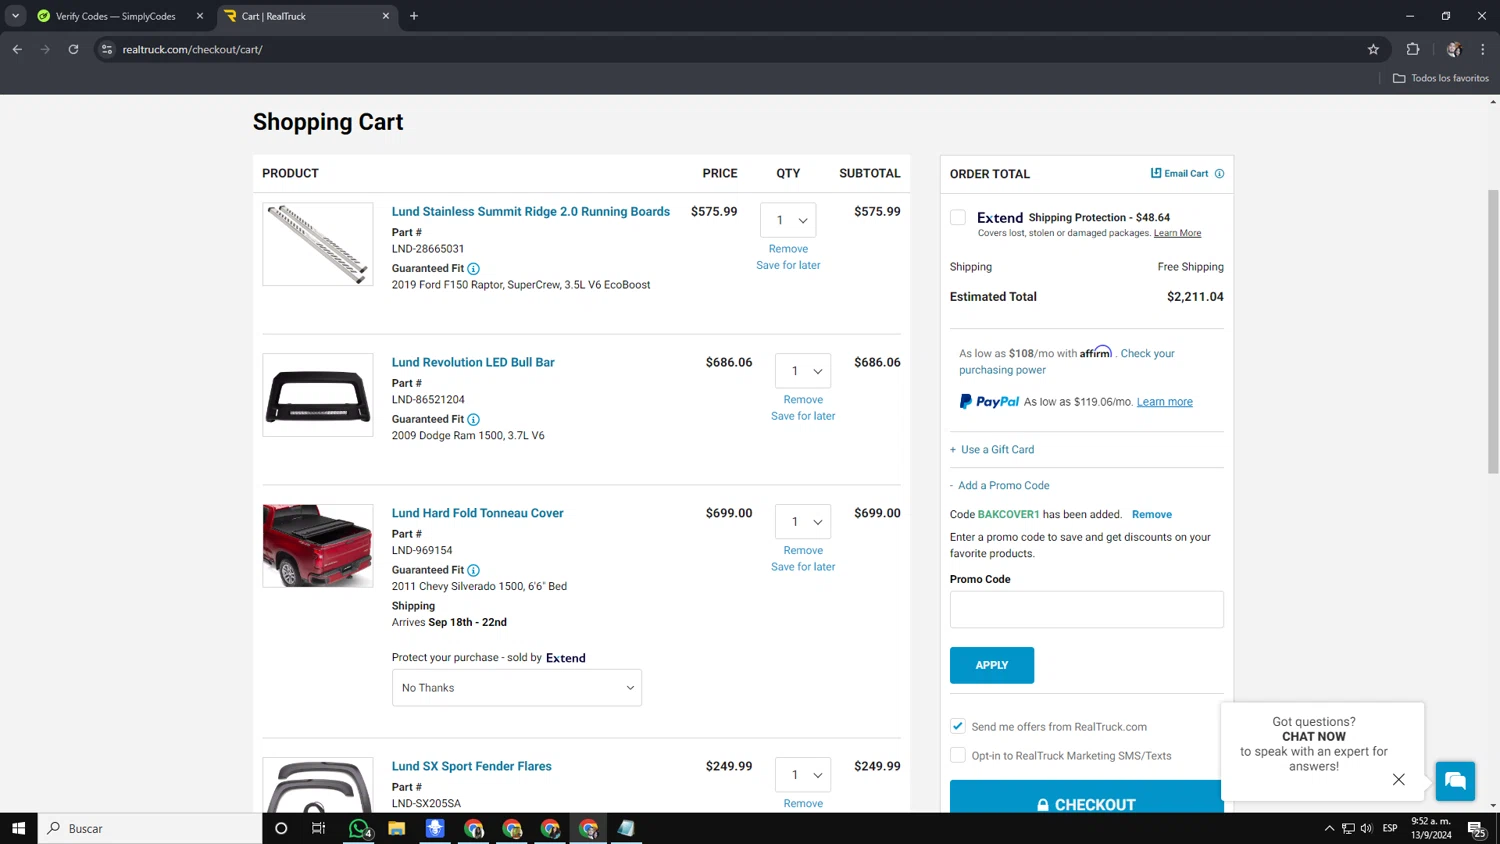Click the running boards product thumbnail

(318, 245)
